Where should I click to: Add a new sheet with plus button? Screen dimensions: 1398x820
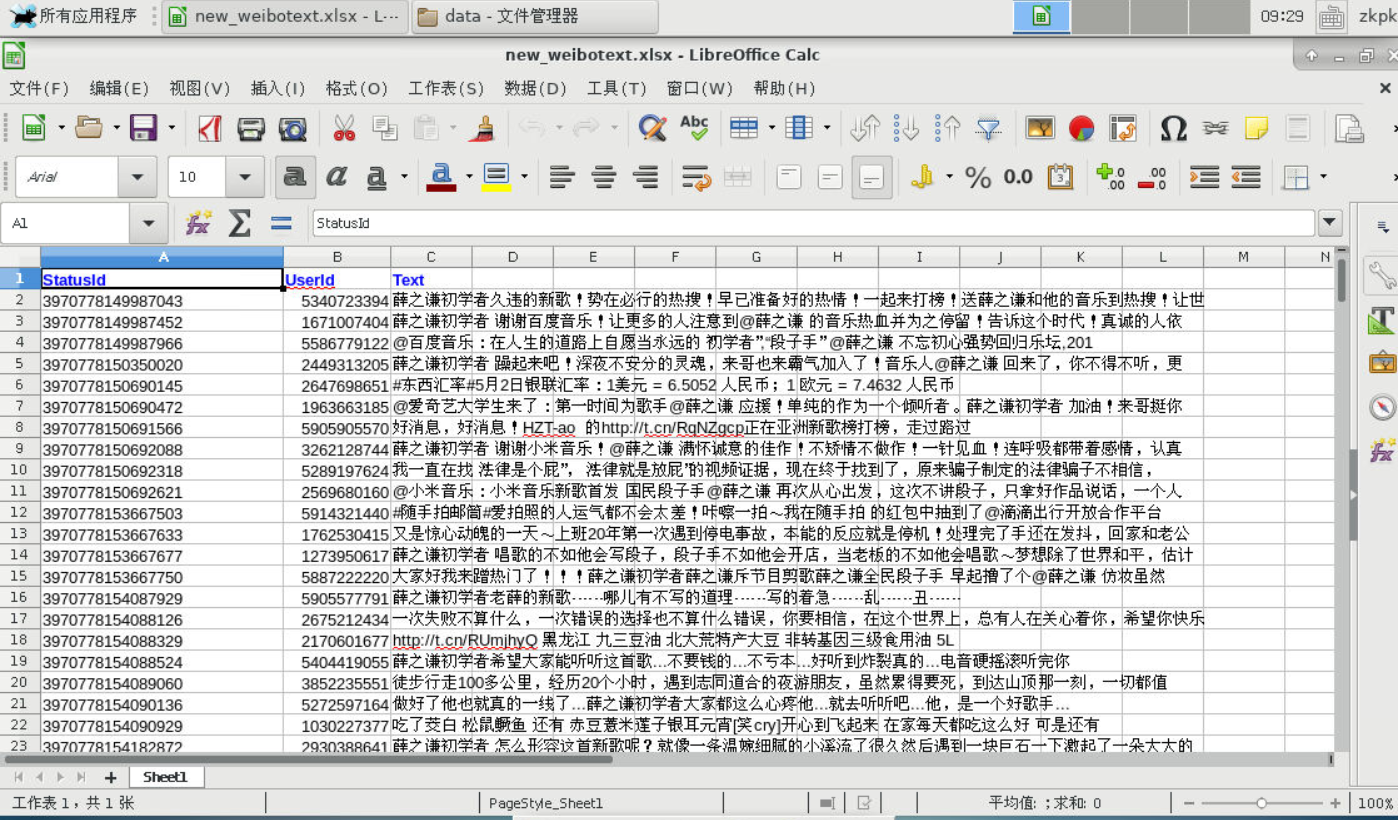point(110,777)
